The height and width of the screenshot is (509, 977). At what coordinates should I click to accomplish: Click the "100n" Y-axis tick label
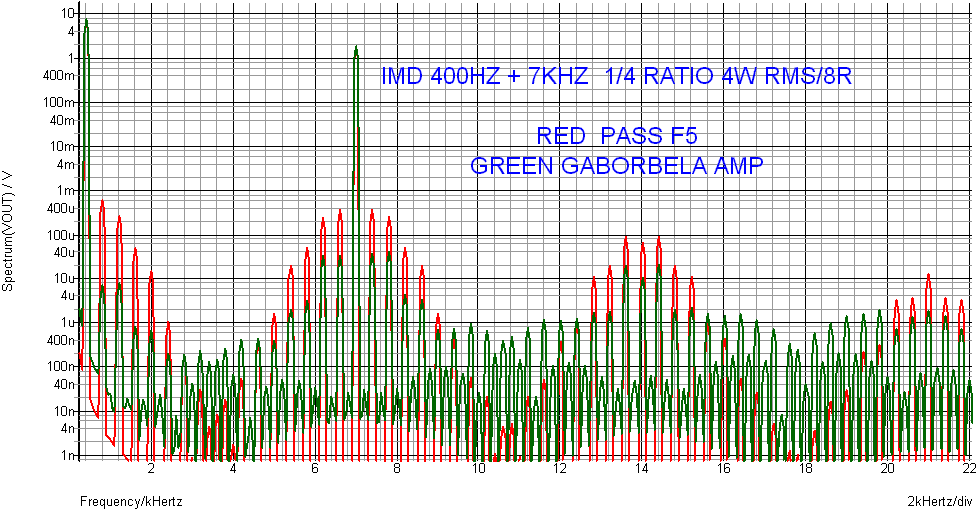pos(60,366)
